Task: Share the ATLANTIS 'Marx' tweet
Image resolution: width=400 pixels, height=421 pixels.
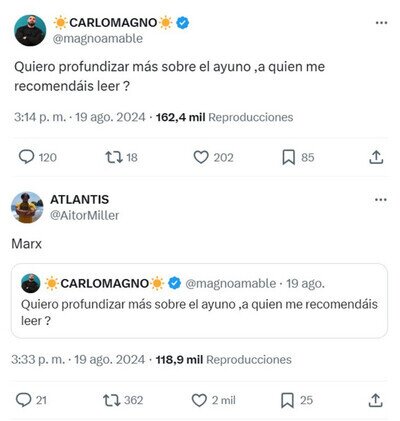Action: [375, 400]
